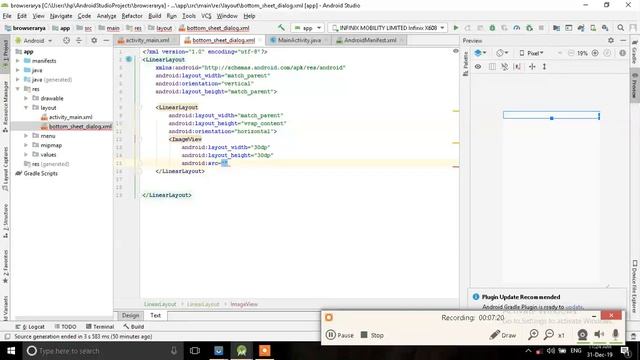Expand the mipmap folder
Image resolution: width=640 pixels, height=360 pixels.
tap(26, 145)
